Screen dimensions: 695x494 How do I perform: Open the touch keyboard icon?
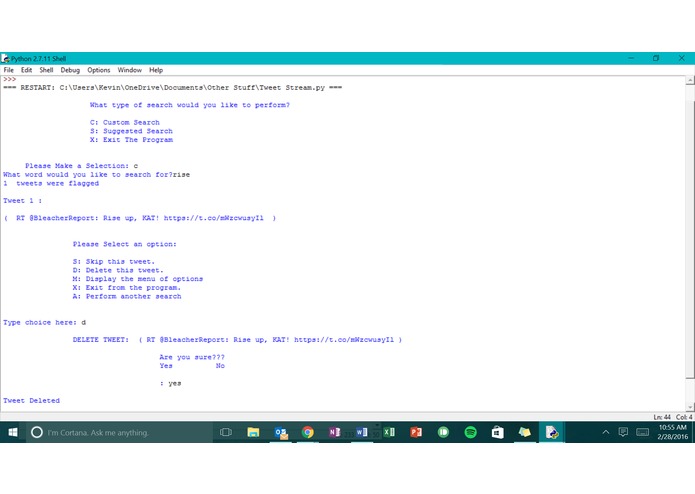click(x=642, y=432)
